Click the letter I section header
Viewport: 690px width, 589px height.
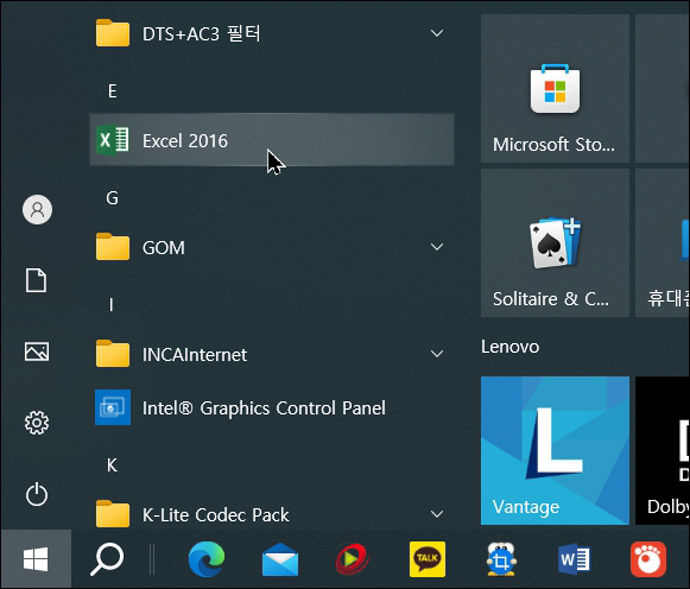(x=111, y=305)
